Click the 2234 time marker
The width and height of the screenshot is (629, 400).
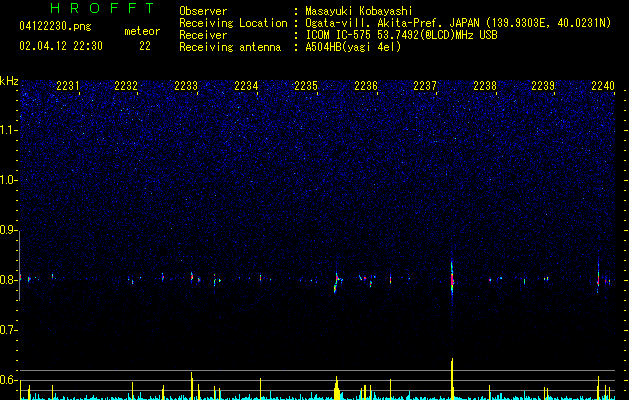pyautogui.click(x=246, y=85)
